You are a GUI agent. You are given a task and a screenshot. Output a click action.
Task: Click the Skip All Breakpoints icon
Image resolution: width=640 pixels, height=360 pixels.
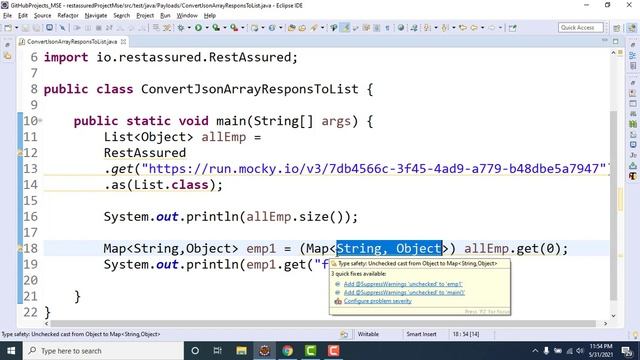click(x=62, y=28)
